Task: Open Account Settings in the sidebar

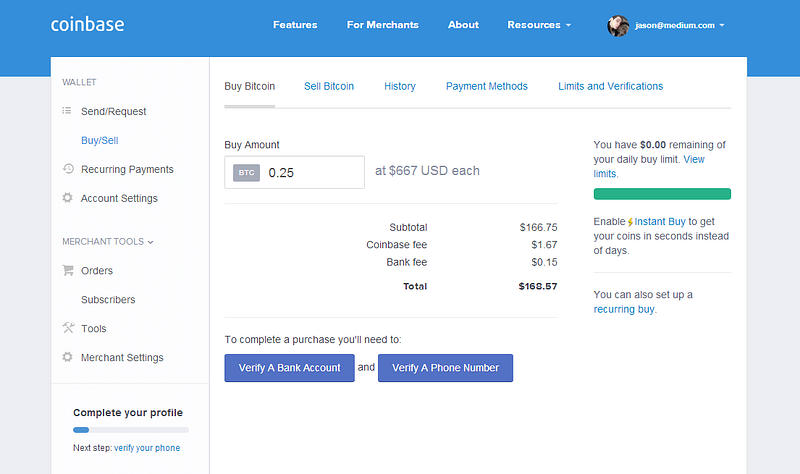Action: tap(119, 198)
